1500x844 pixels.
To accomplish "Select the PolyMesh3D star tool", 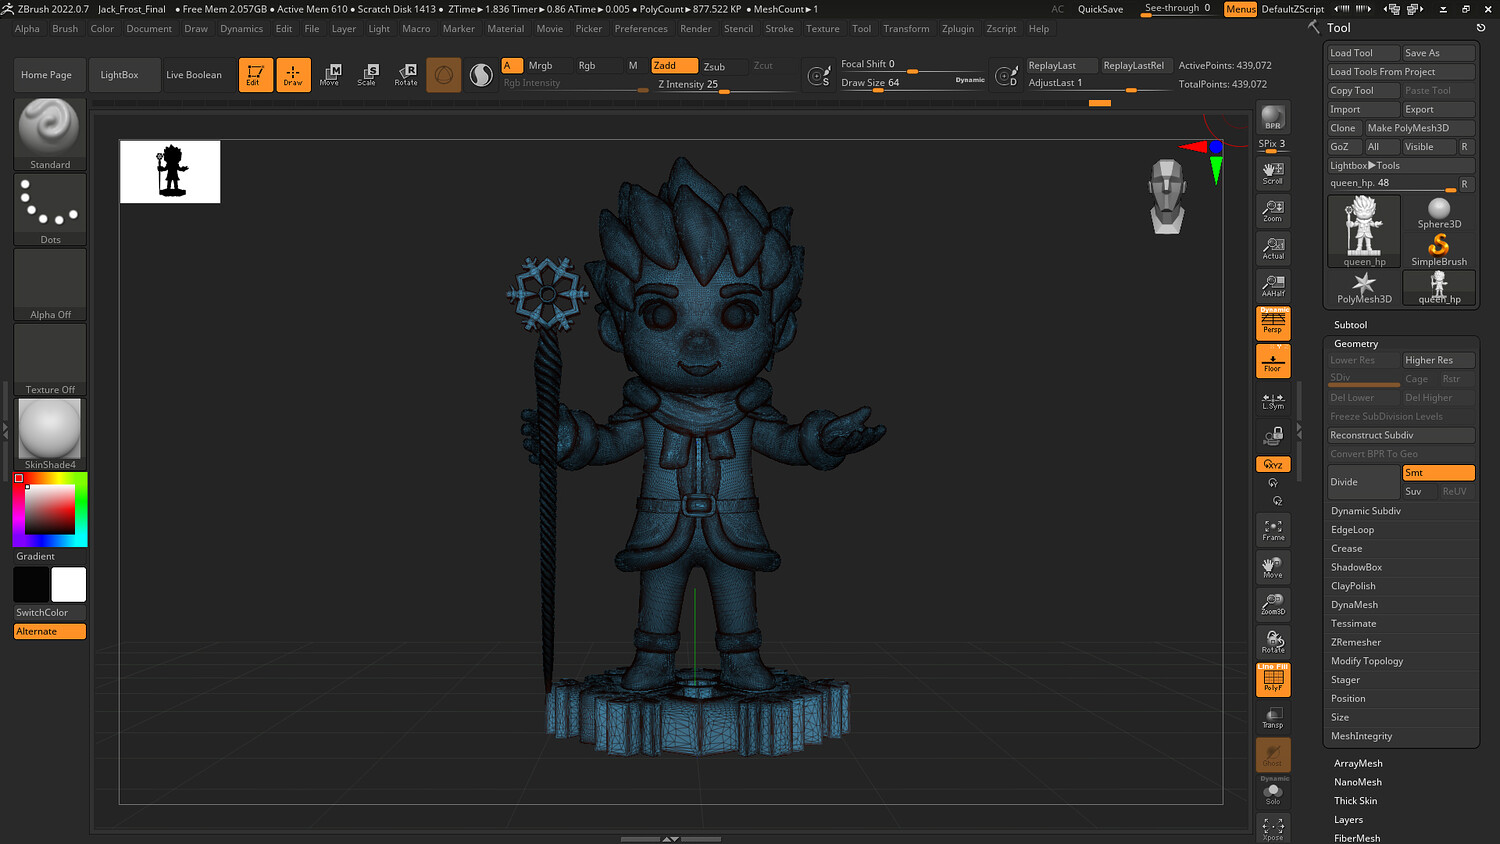I will 1364,288.
